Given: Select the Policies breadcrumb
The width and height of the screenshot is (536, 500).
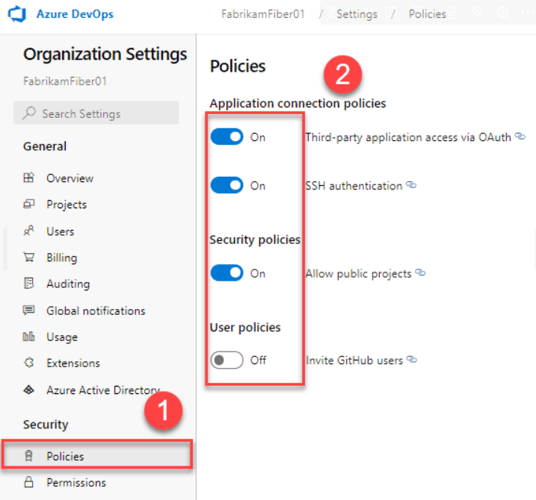Looking at the screenshot, I should point(427,14).
